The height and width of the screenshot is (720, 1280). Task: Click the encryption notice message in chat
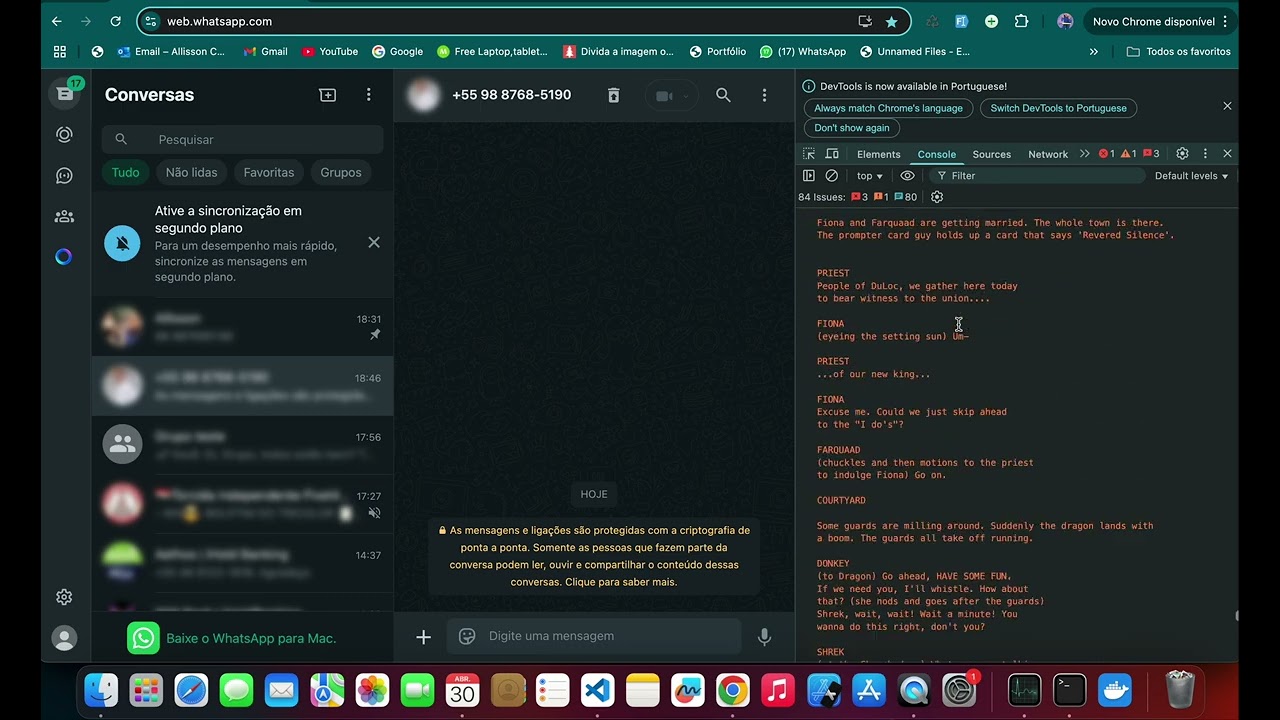tap(594, 556)
